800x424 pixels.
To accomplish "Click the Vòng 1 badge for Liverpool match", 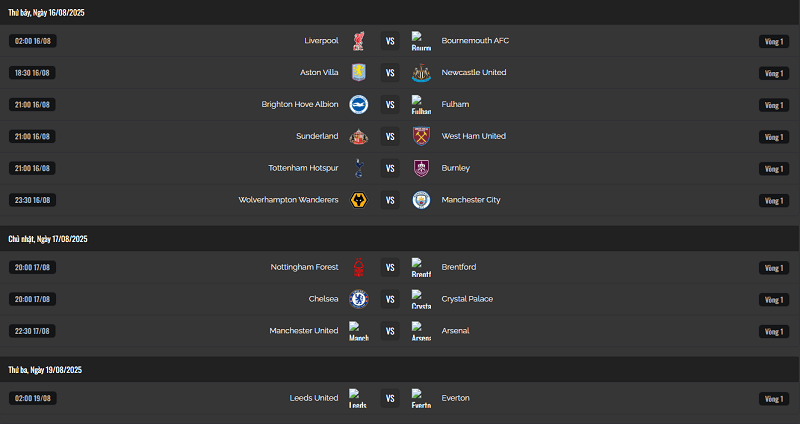I will [774, 41].
